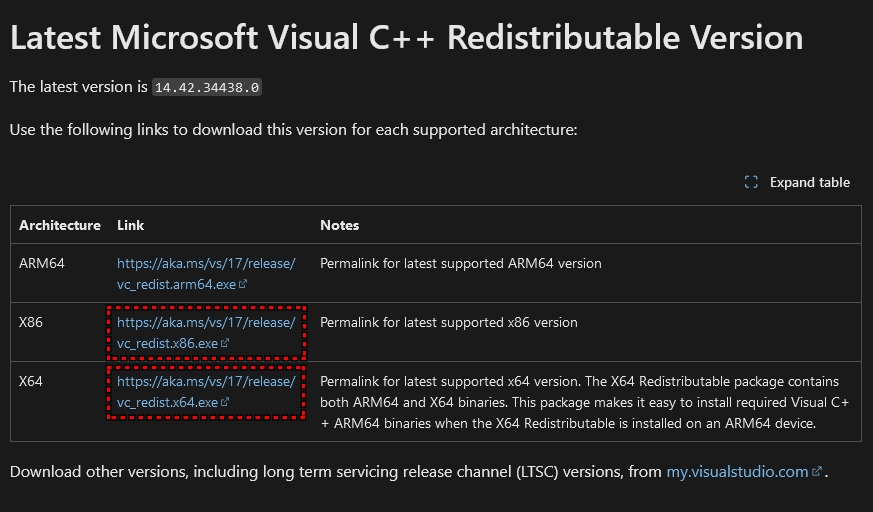Click external-link icon after vc_redist.x64.exe
This screenshot has width=873, height=512.
[225, 403]
